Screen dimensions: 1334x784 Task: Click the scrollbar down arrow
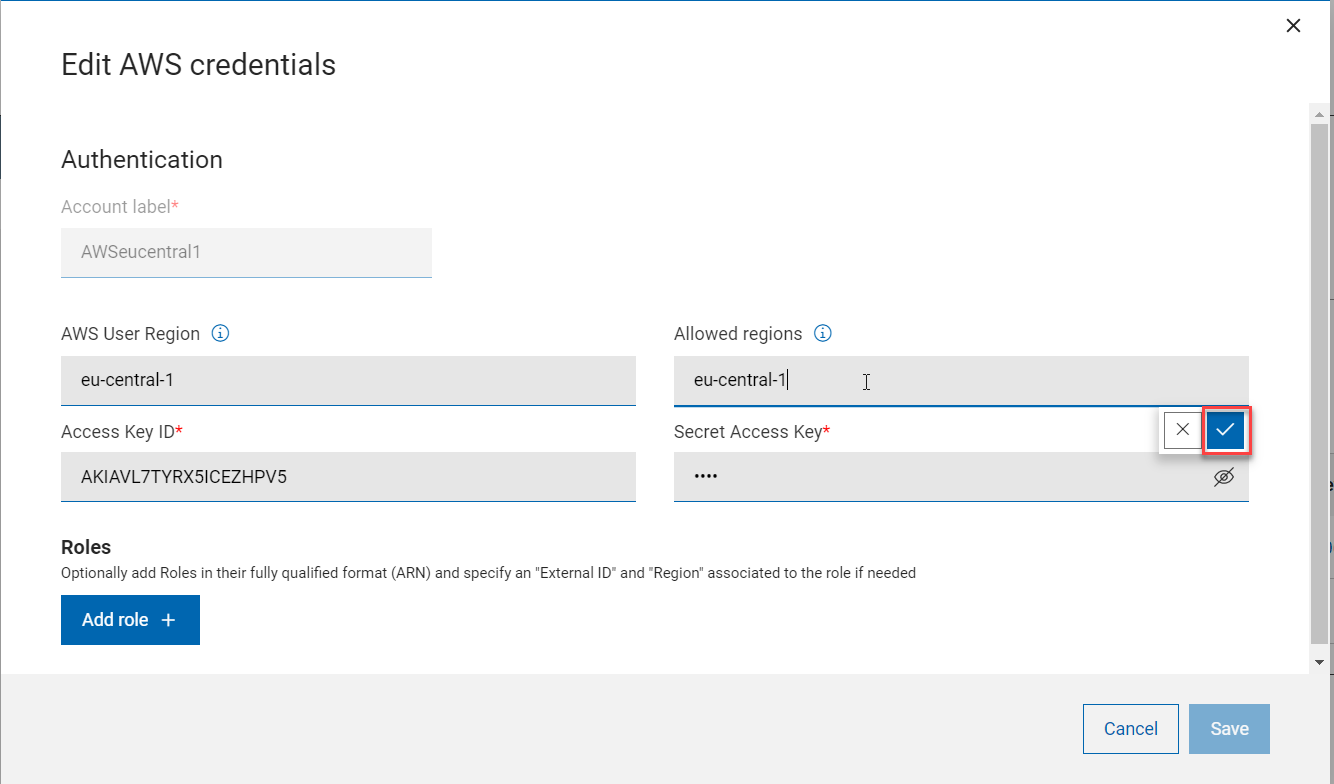coord(1320,662)
